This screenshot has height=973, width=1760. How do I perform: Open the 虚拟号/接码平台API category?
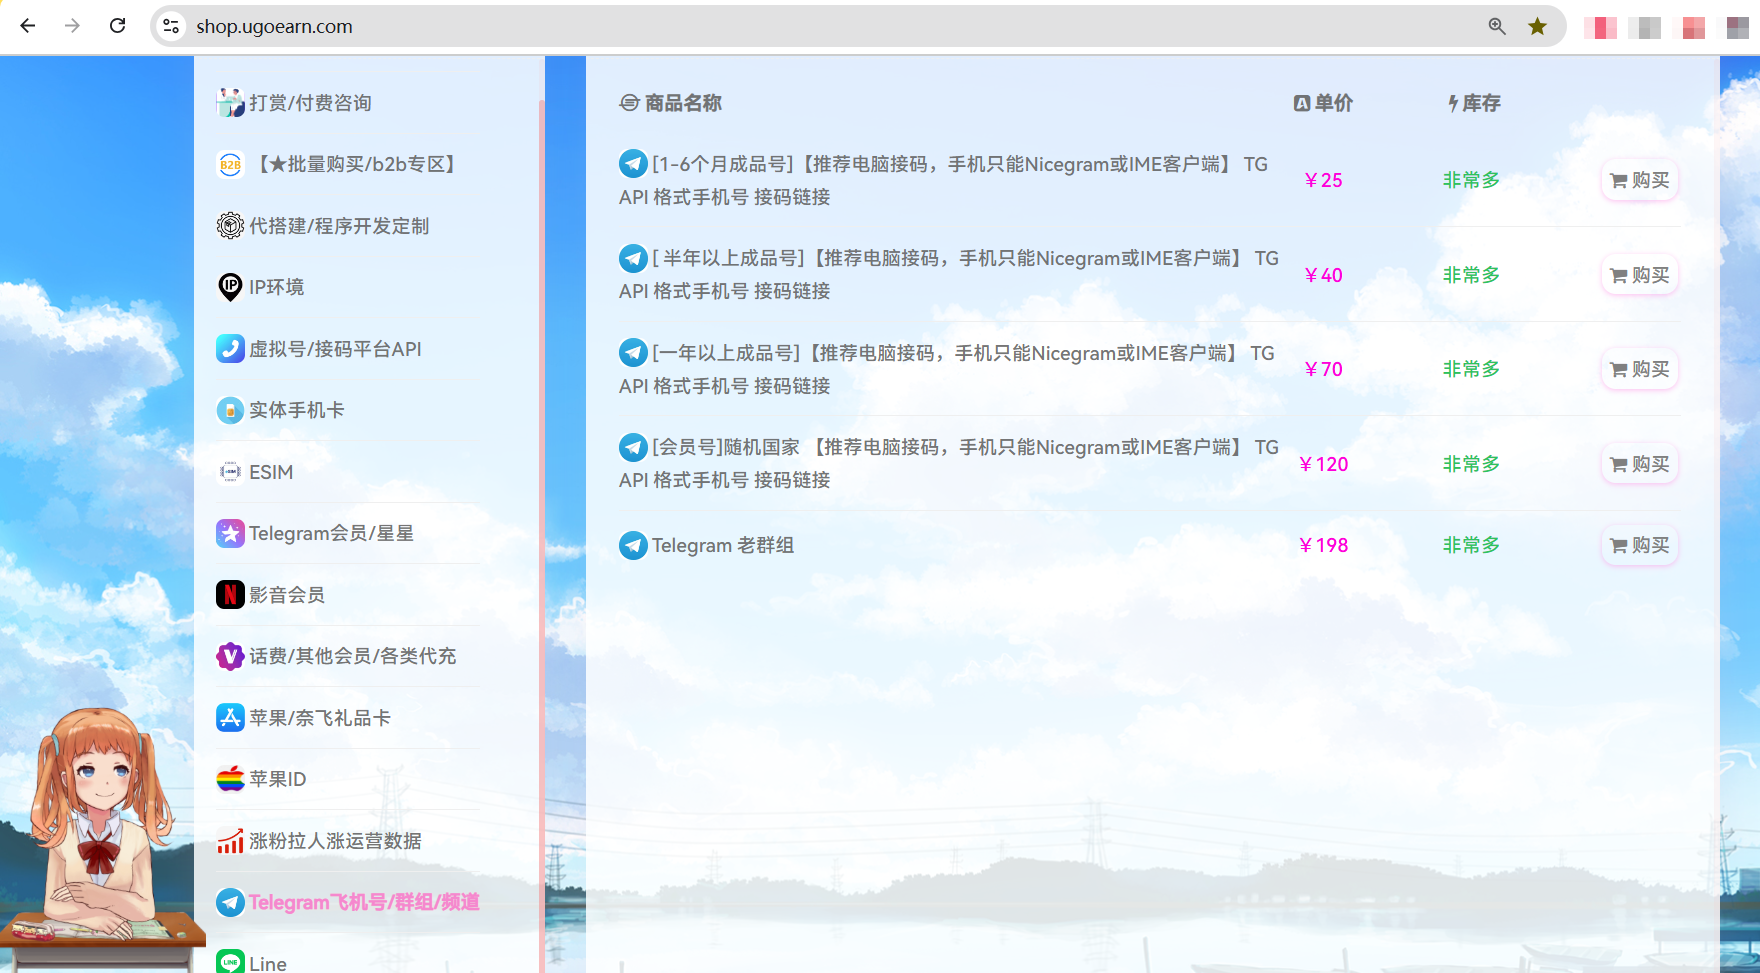click(335, 349)
